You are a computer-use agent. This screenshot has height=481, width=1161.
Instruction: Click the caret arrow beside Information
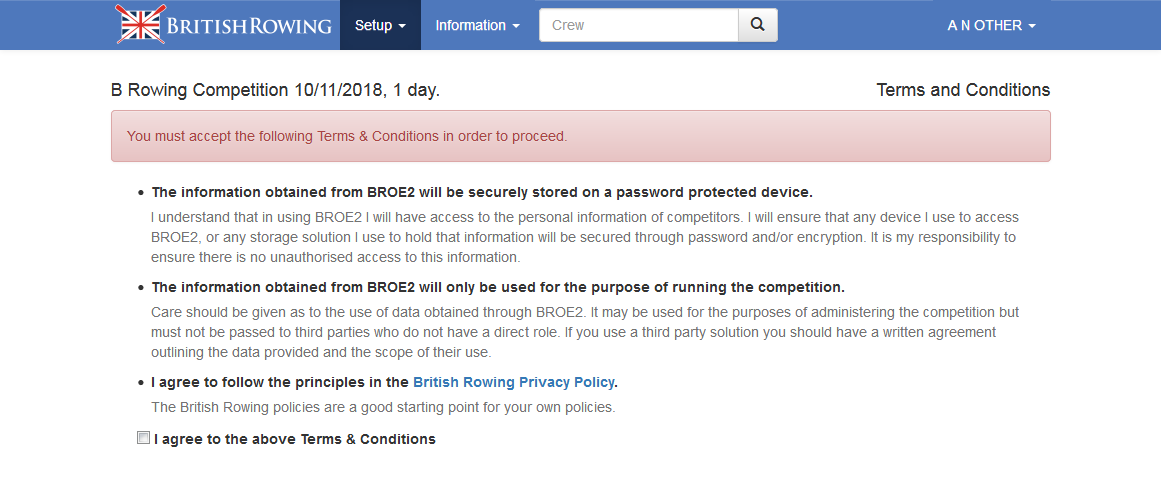pyautogui.click(x=516, y=26)
